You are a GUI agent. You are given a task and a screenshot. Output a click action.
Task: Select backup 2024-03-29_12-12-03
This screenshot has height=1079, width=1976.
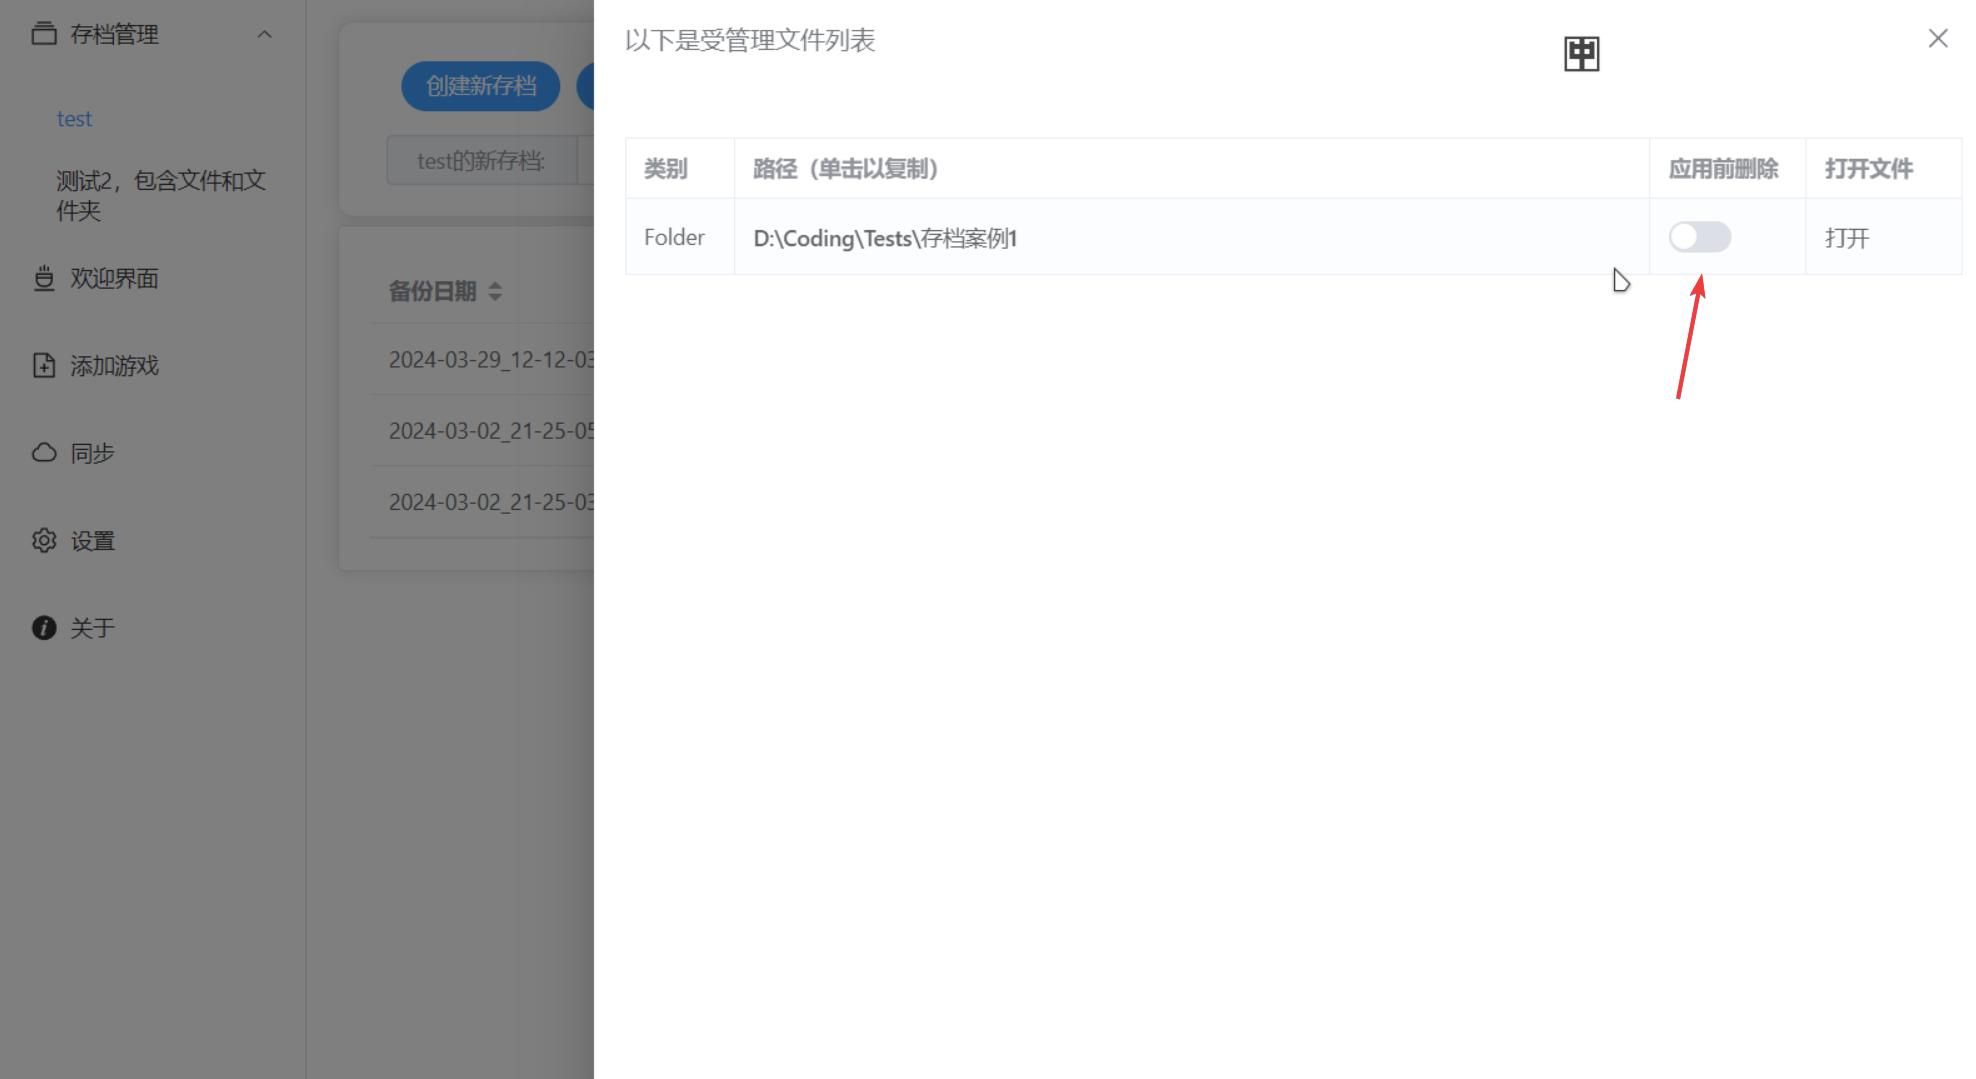coord(490,359)
